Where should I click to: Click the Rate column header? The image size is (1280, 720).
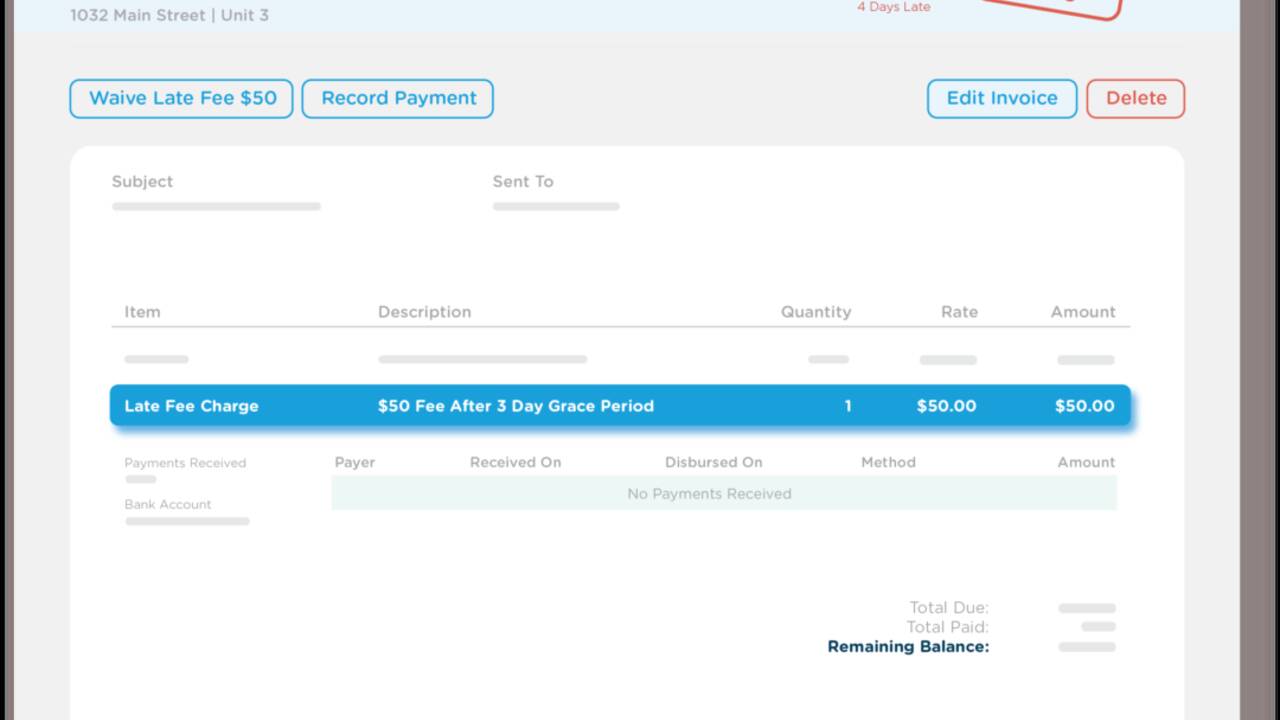click(x=959, y=311)
